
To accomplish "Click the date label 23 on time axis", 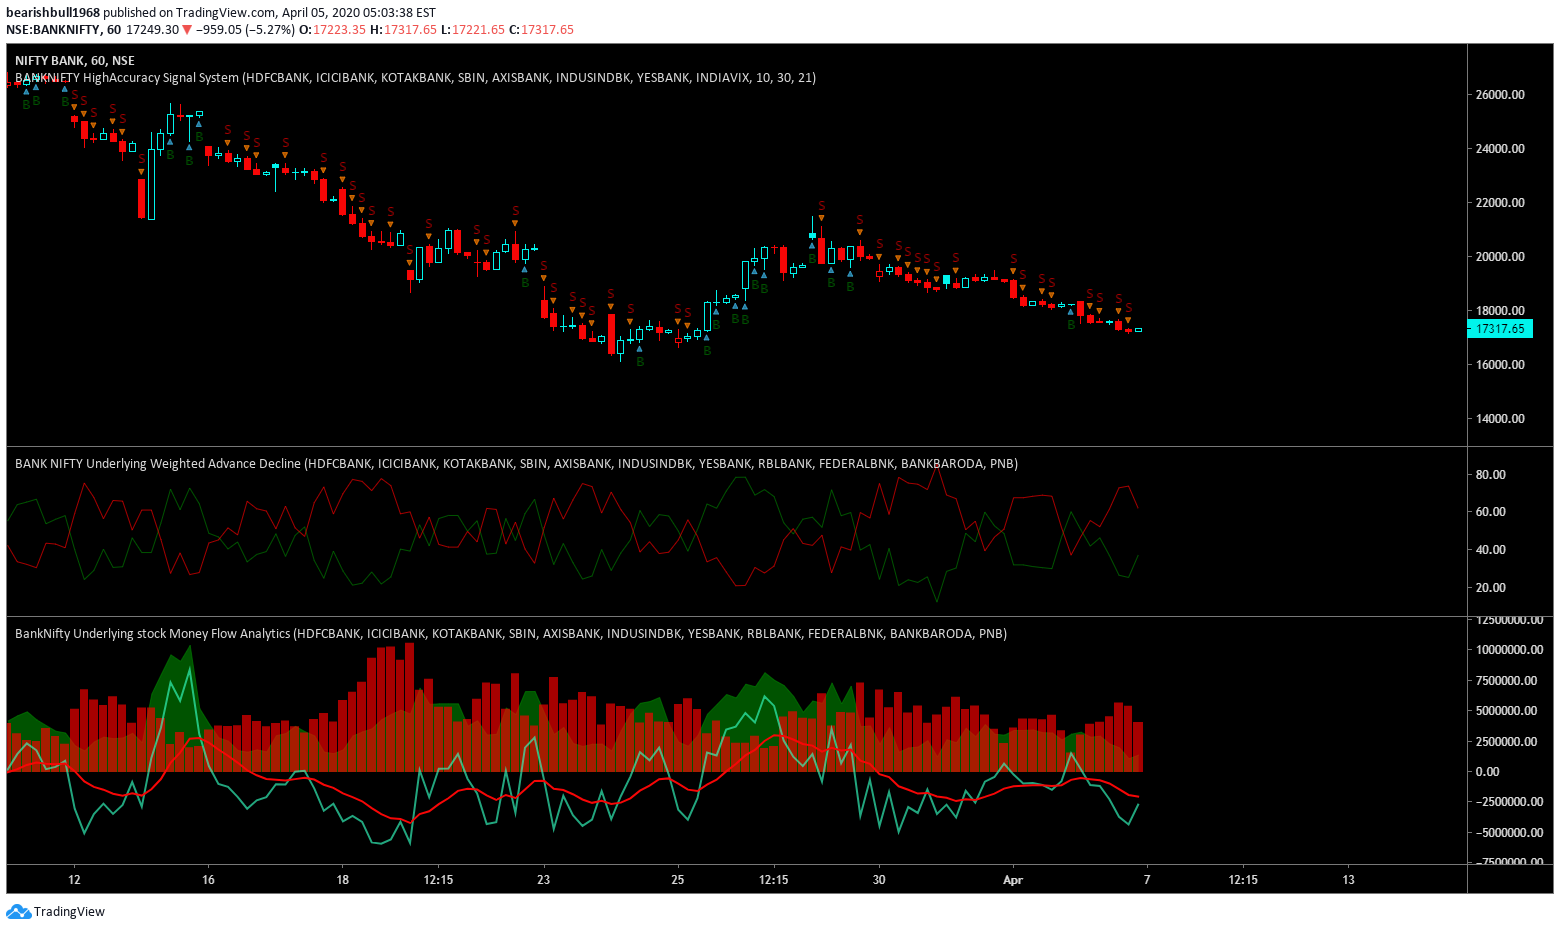I will 543,880.
